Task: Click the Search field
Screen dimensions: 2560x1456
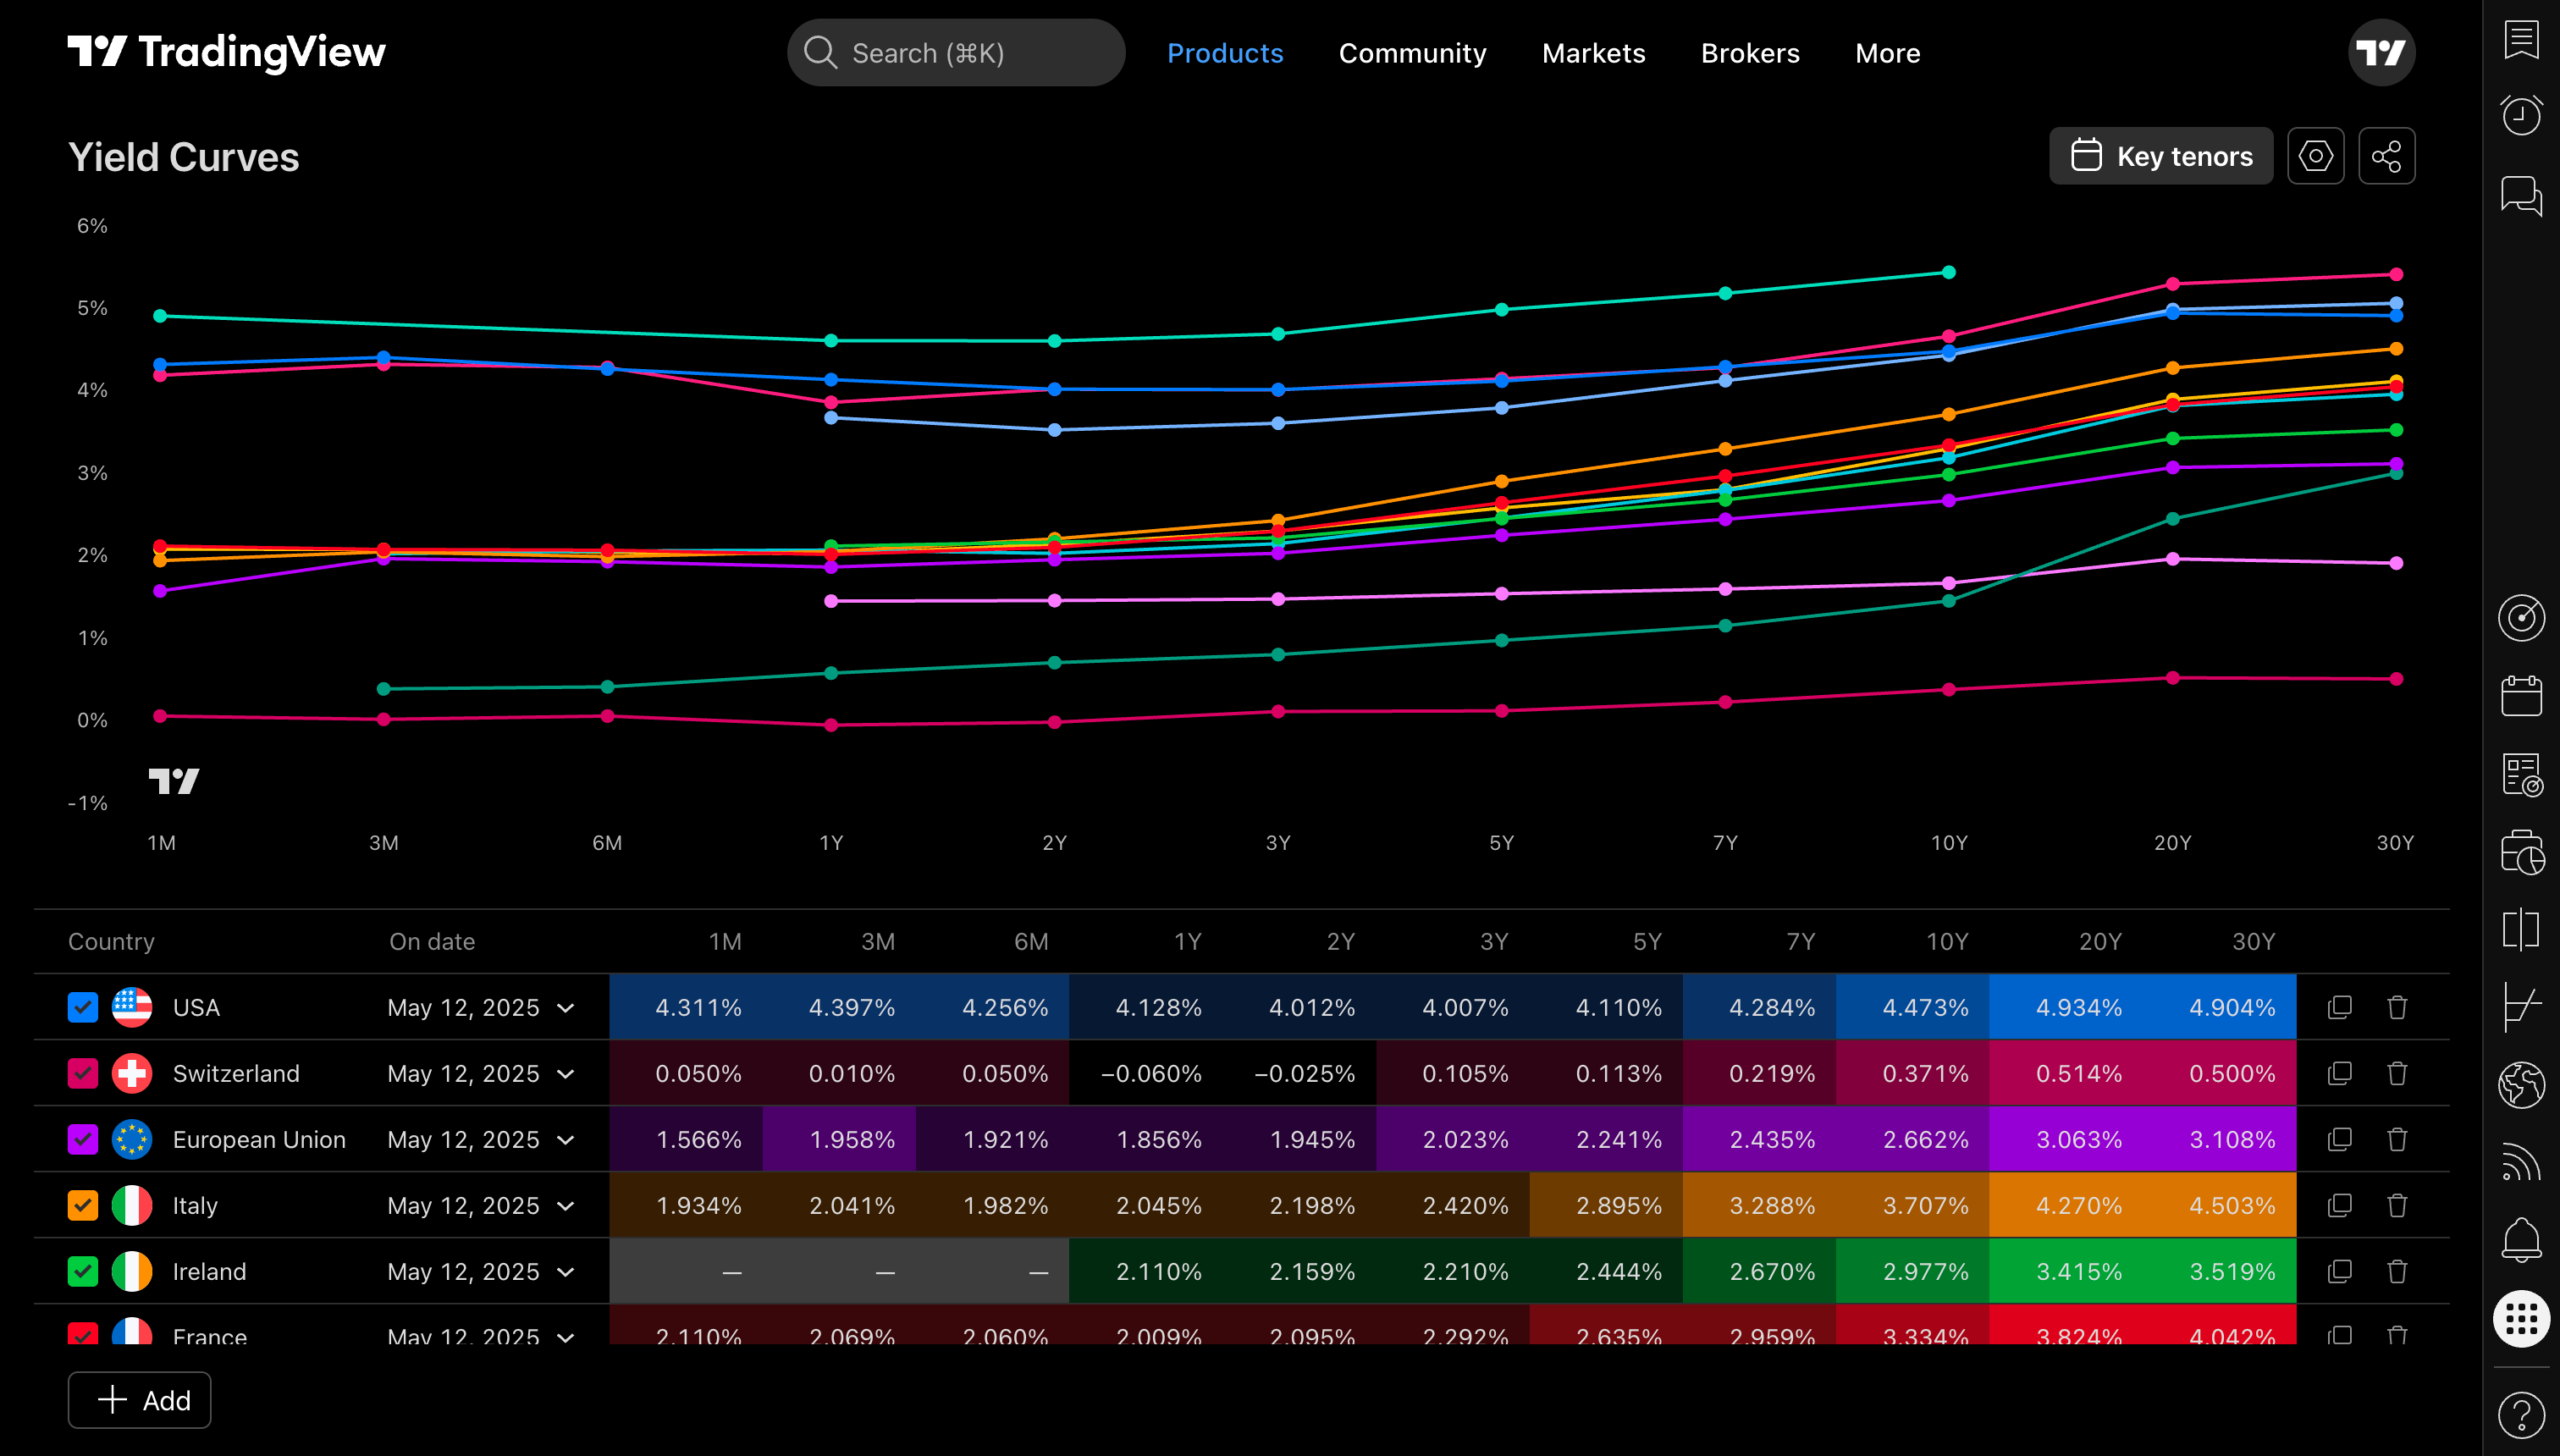Action: (x=956, y=53)
